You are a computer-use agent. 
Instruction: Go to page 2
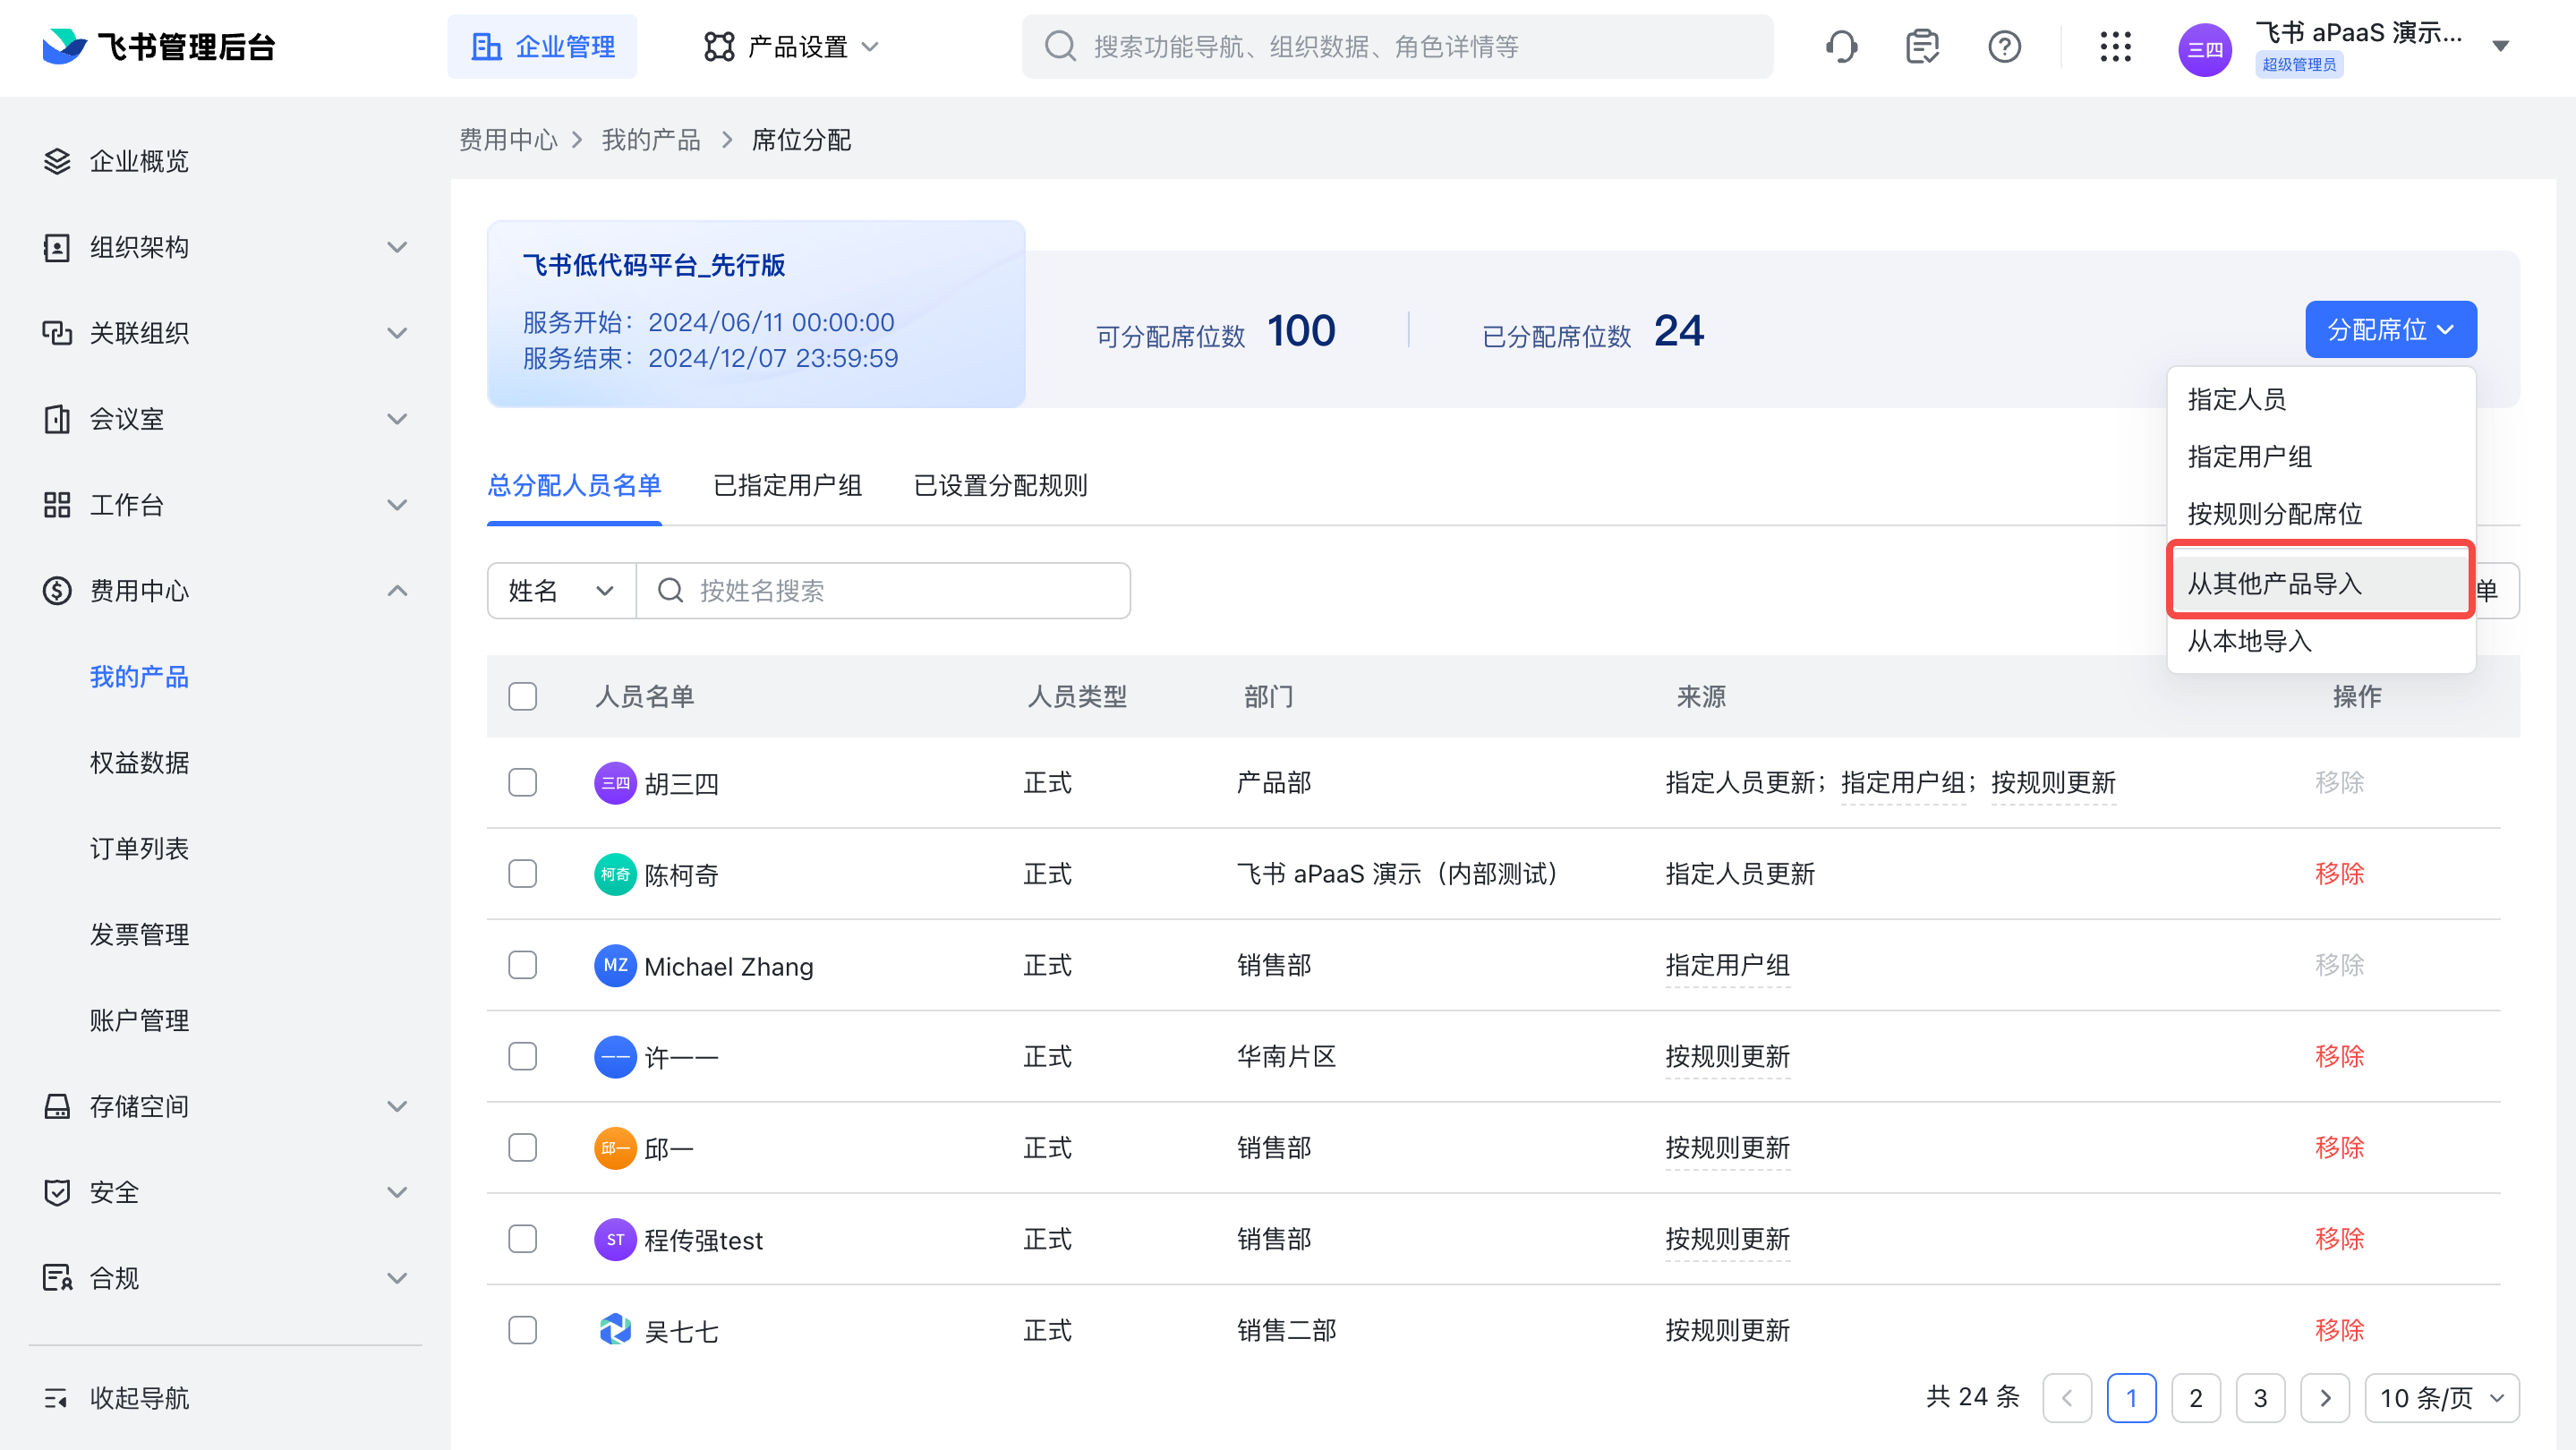click(2196, 1398)
